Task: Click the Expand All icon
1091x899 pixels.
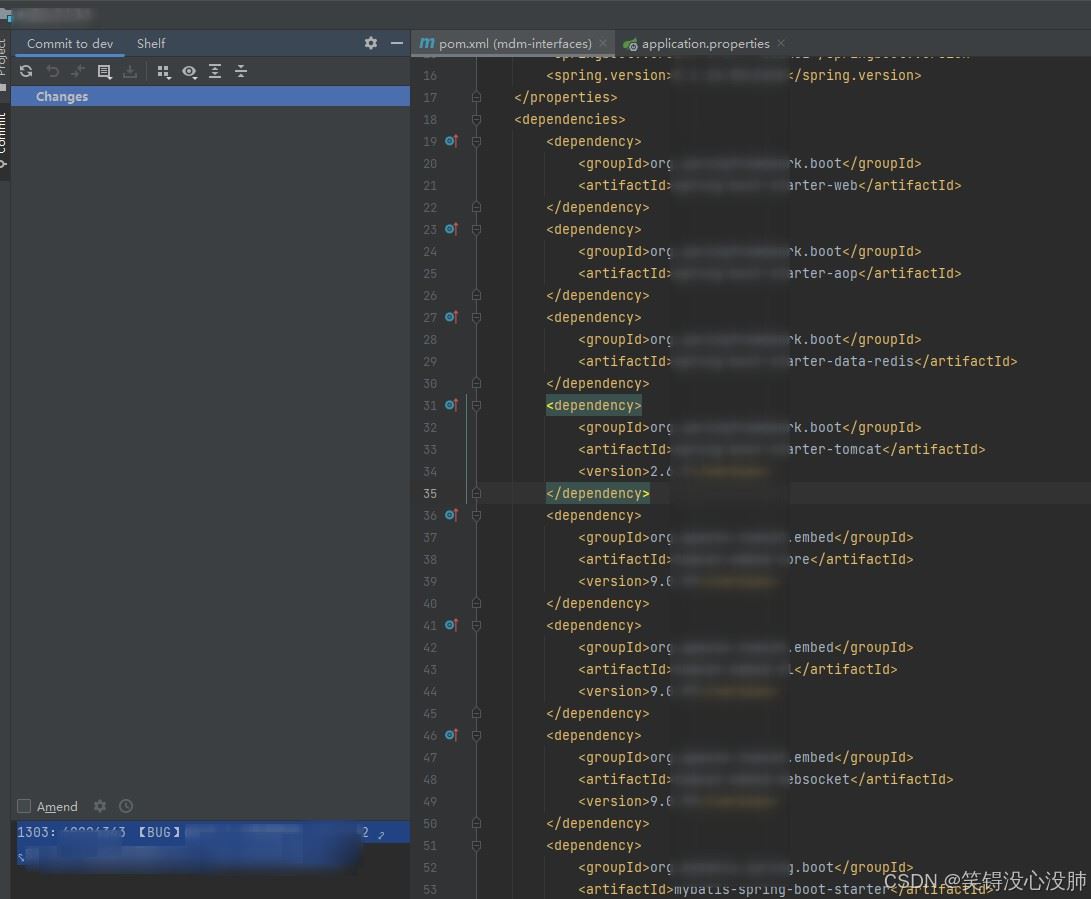Action: 215,72
